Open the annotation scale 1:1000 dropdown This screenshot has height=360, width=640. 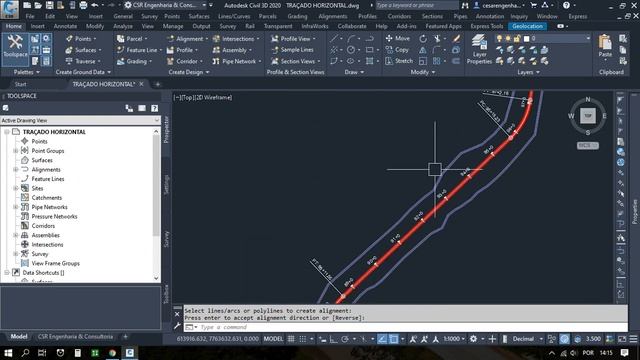tap(454, 339)
